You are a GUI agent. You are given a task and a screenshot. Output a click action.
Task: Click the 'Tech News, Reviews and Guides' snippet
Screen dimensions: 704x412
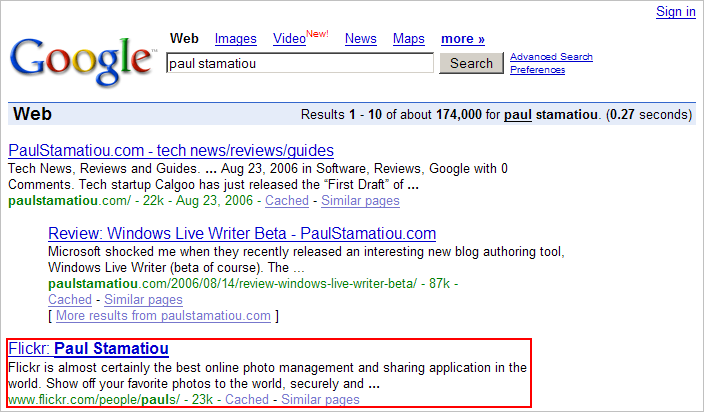104,169
